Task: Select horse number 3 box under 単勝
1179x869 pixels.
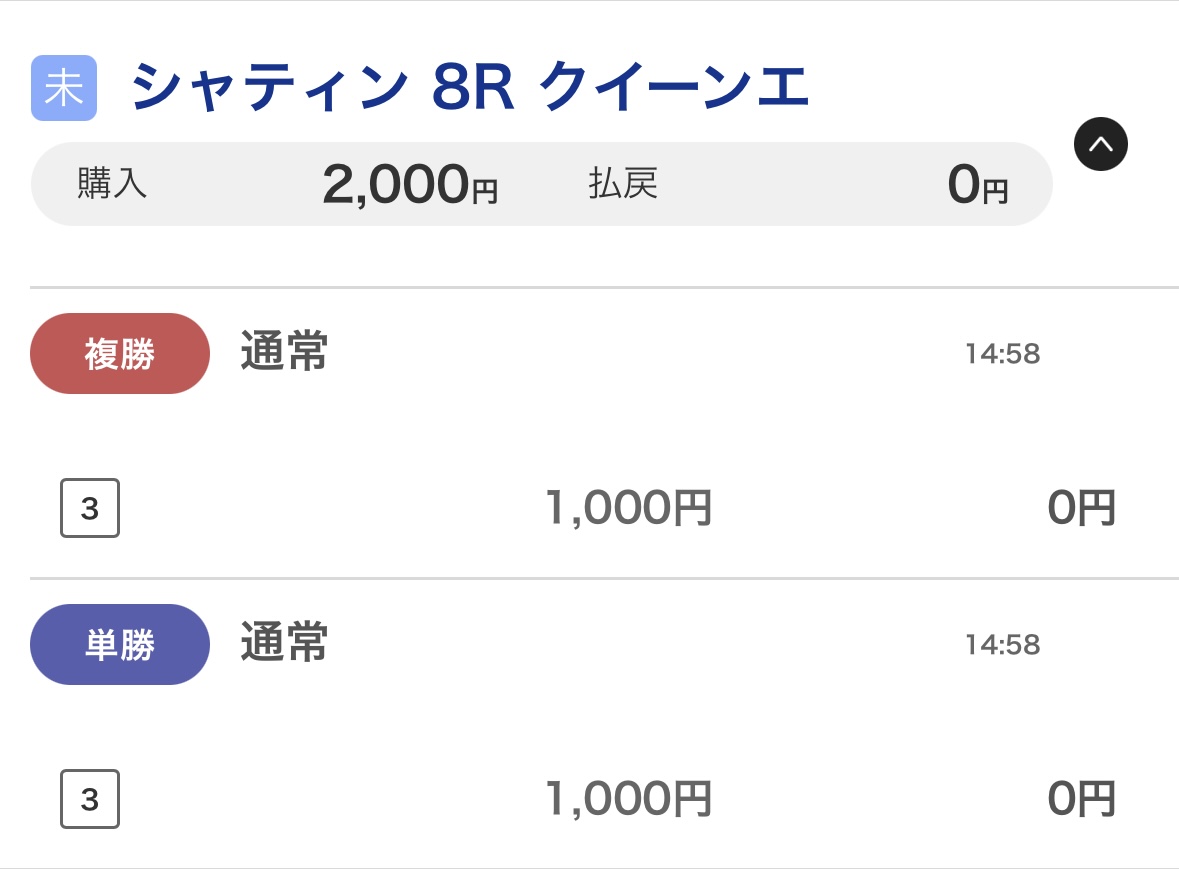Action: click(90, 799)
